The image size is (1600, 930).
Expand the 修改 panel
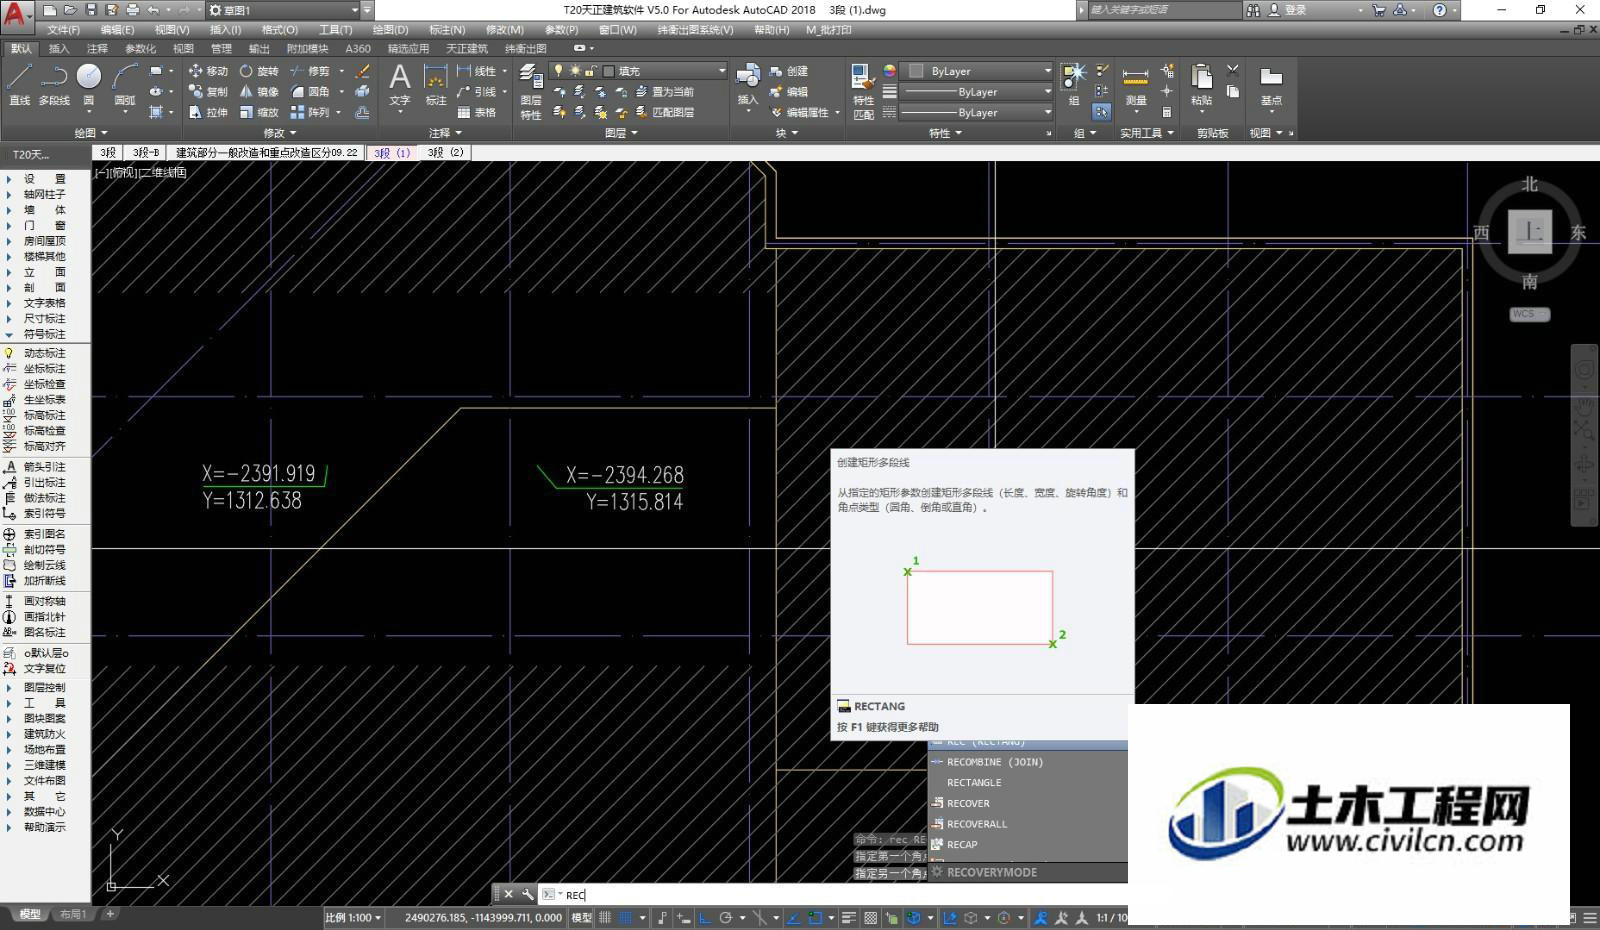pos(280,132)
